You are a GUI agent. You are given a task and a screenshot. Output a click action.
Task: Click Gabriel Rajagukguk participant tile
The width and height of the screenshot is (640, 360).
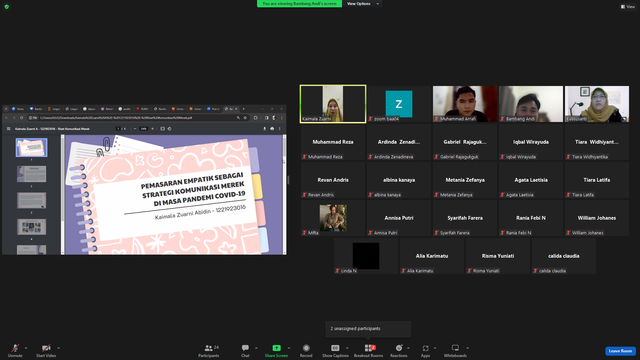pyautogui.click(x=465, y=142)
